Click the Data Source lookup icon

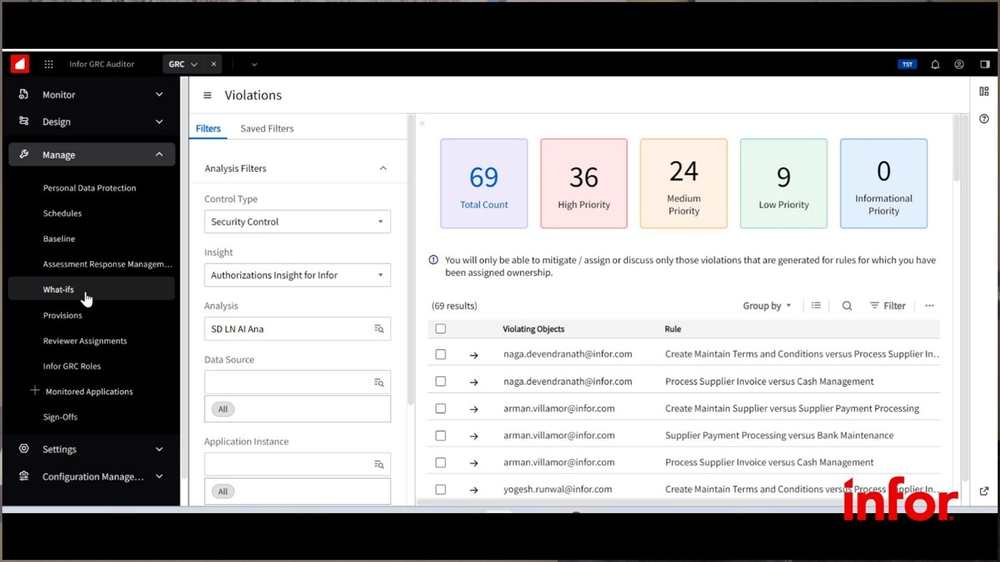click(379, 383)
